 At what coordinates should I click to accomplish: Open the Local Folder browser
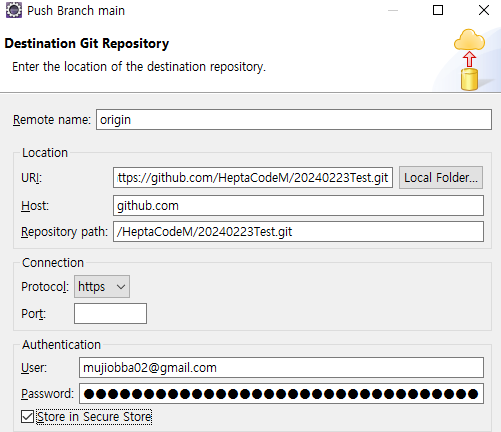click(x=441, y=178)
